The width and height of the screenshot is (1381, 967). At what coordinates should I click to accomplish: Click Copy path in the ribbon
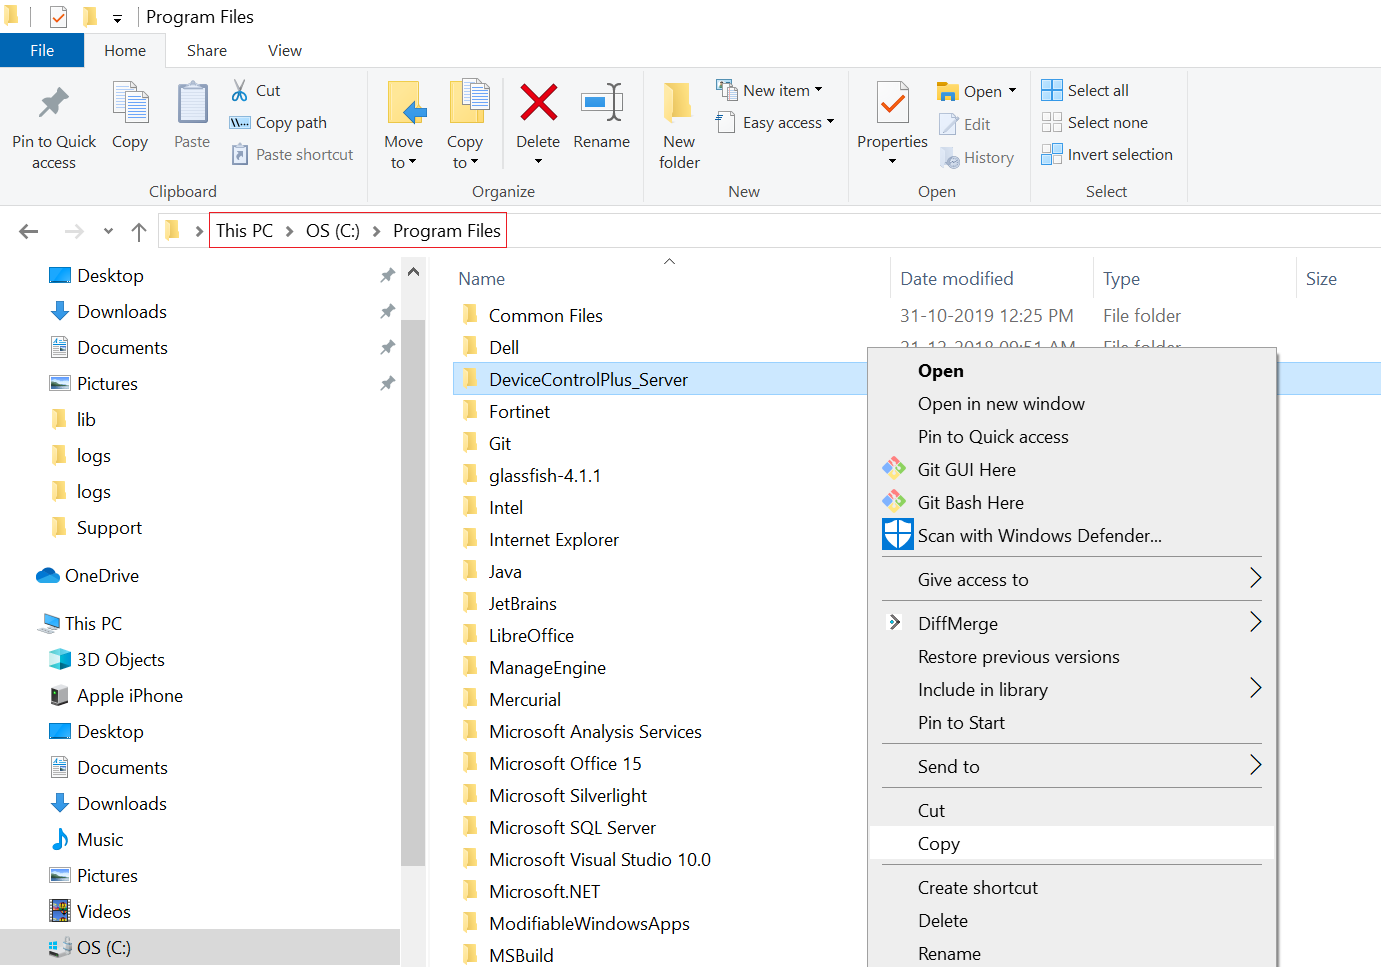click(279, 122)
